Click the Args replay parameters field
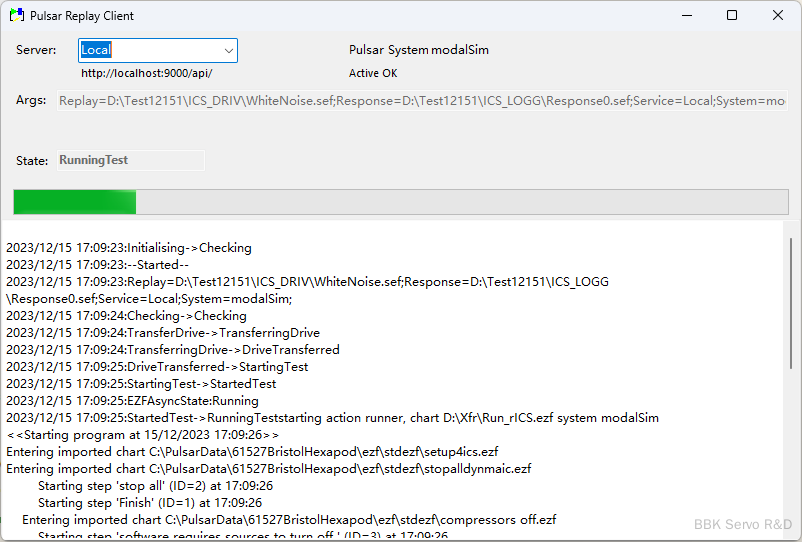The width and height of the screenshot is (802, 542). click(422, 101)
